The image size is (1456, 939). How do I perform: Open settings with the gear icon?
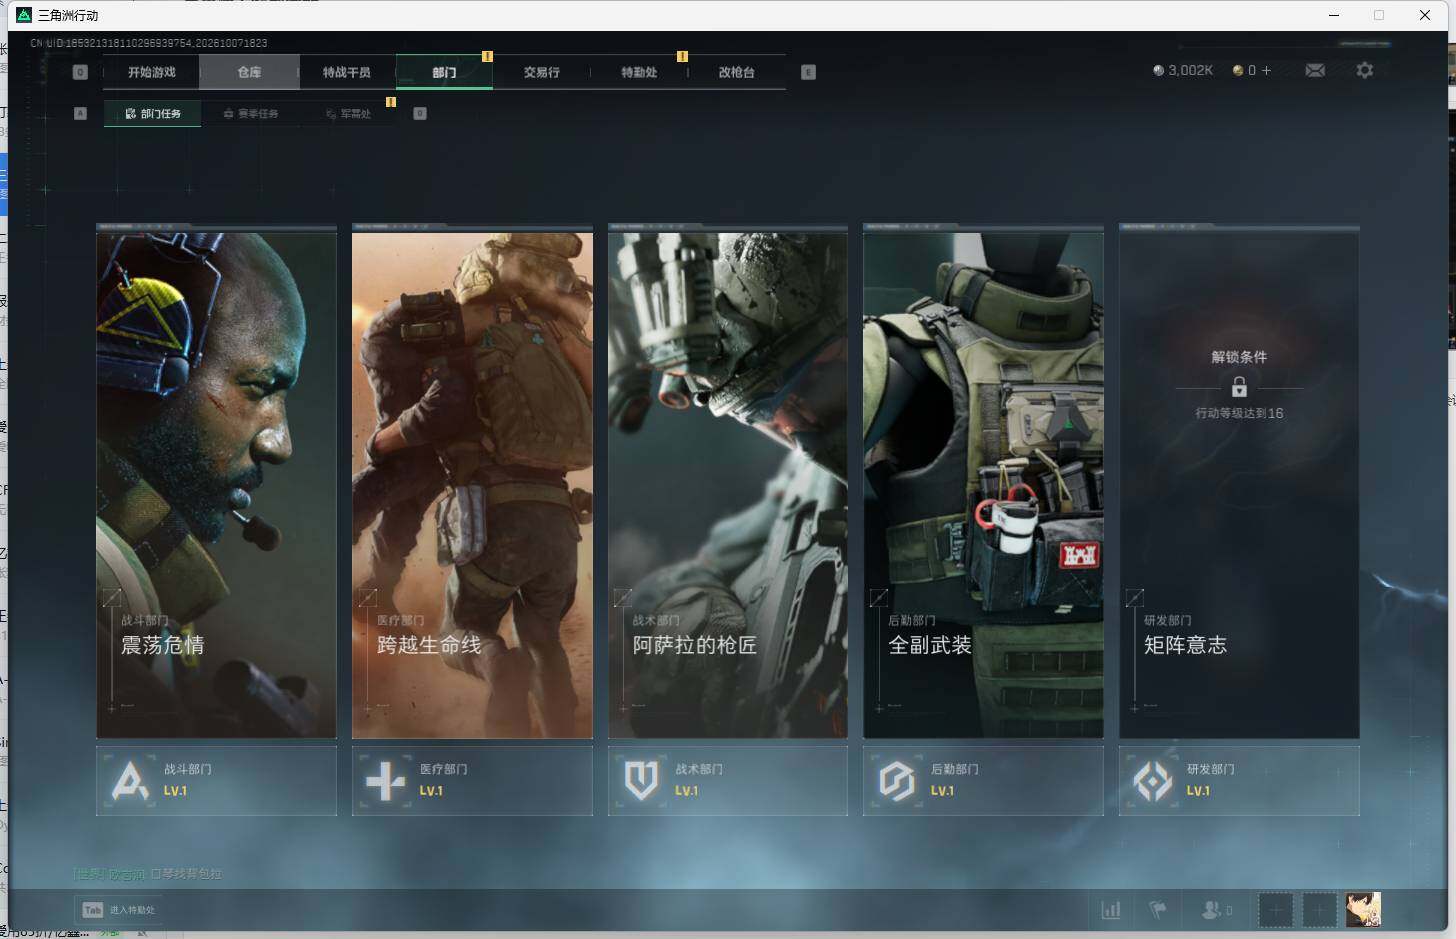tap(1365, 70)
